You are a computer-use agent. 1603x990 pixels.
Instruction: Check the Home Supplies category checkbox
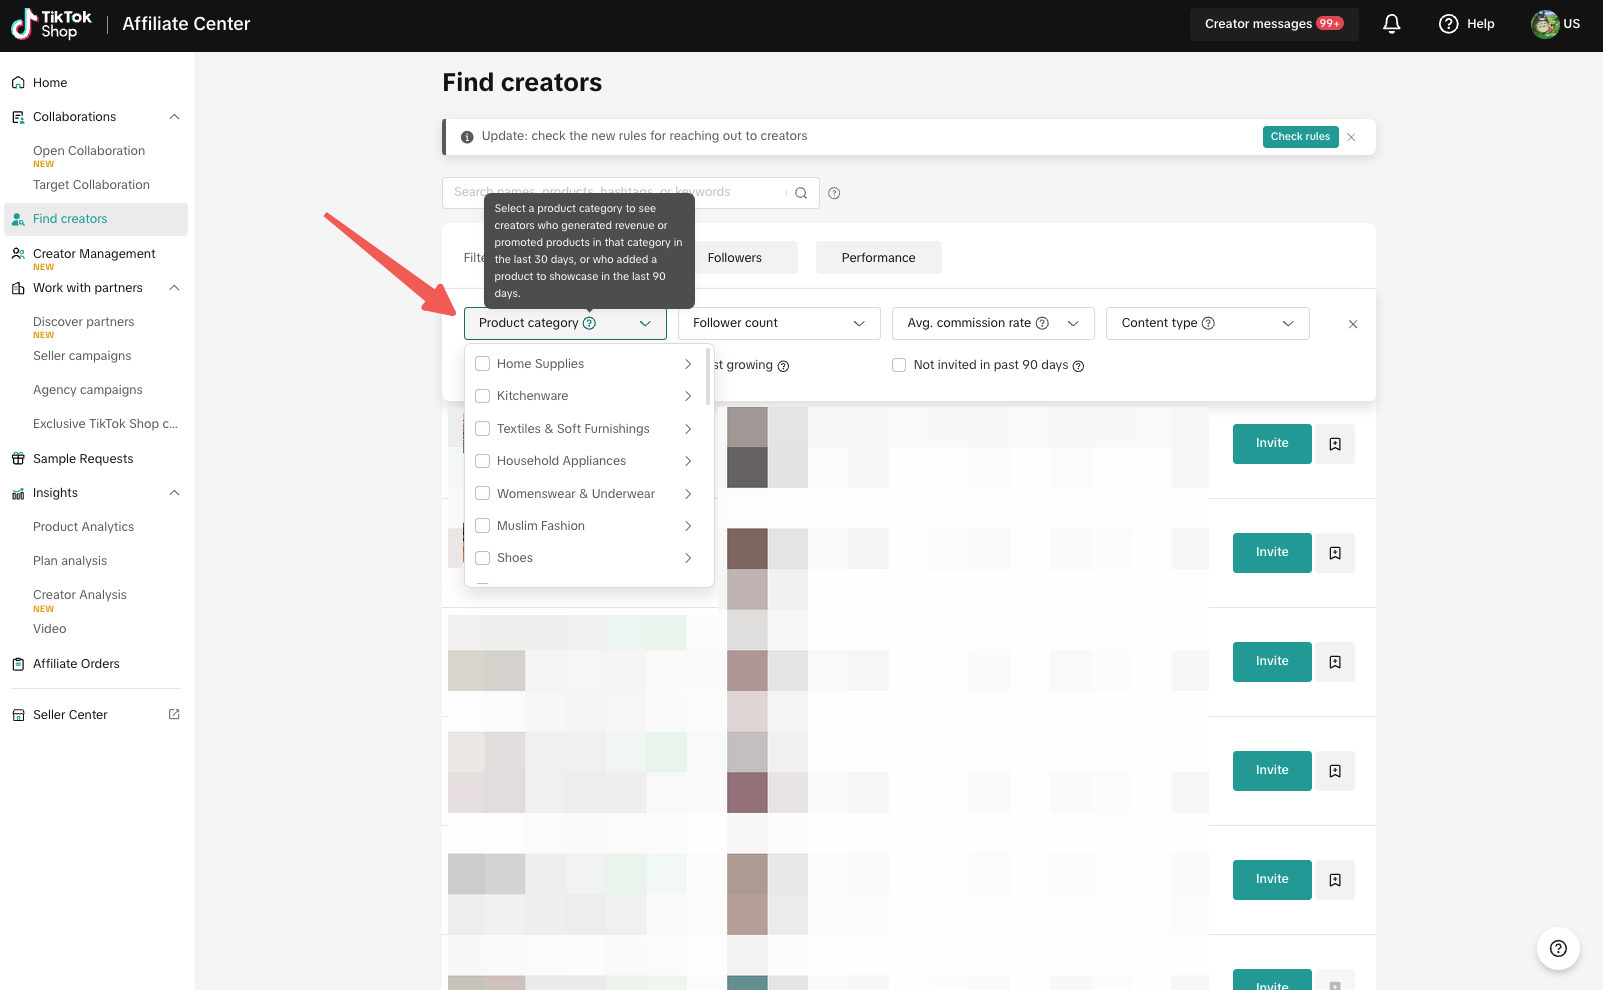tap(483, 364)
